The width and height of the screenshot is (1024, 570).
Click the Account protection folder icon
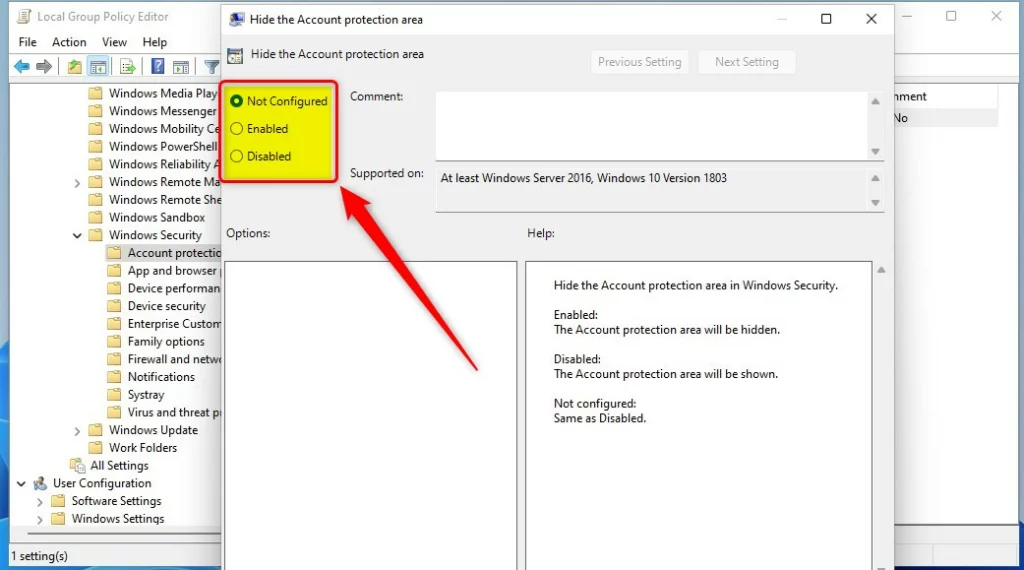pos(114,252)
